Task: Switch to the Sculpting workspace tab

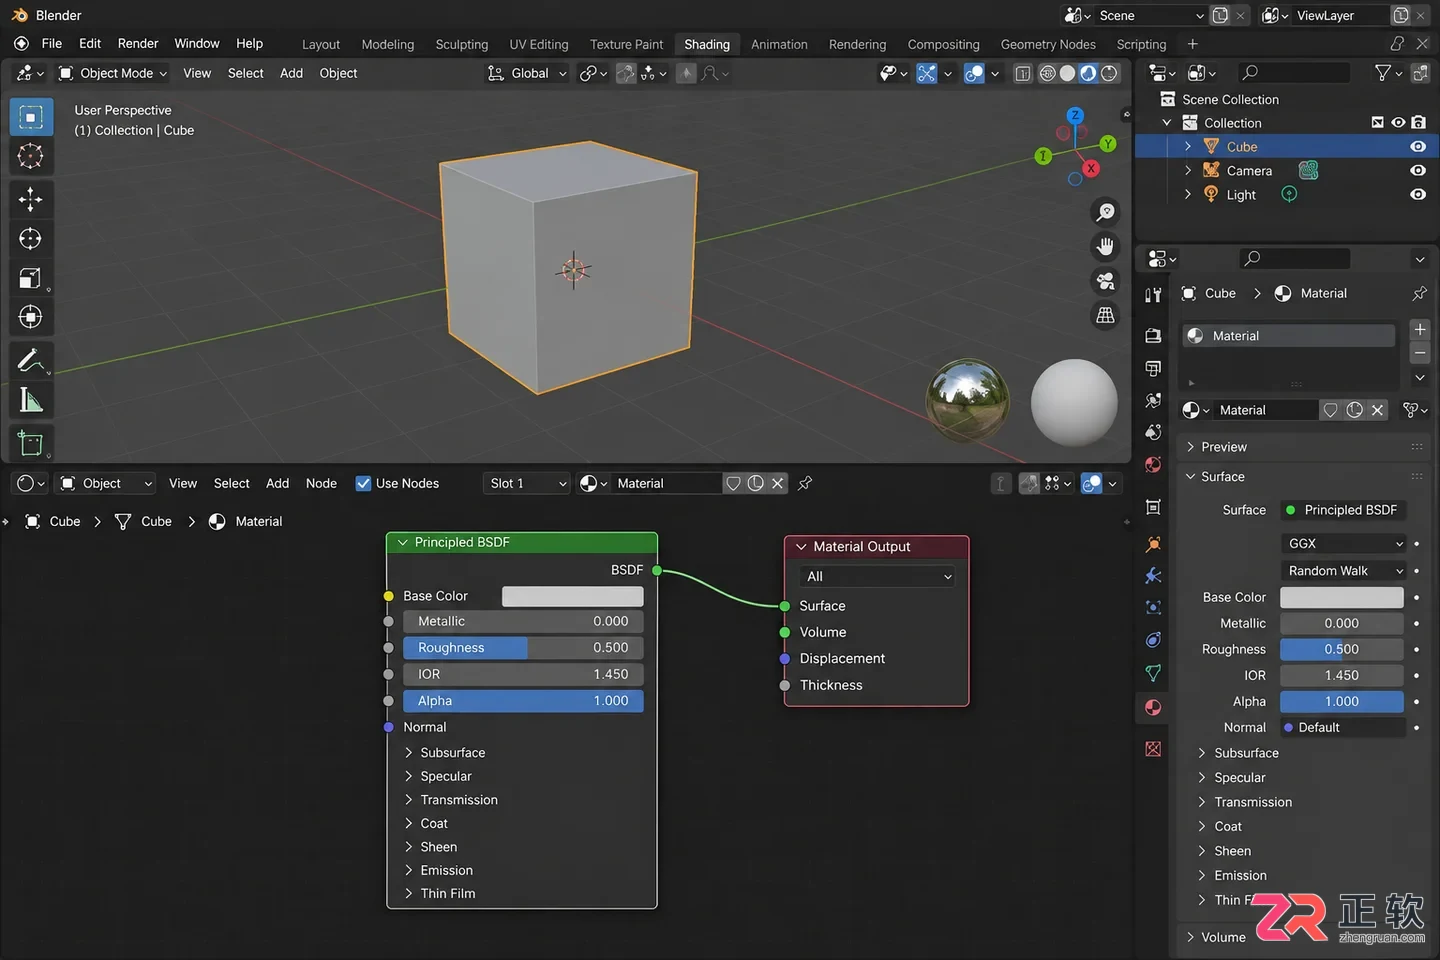Action: click(x=461, y=44)
